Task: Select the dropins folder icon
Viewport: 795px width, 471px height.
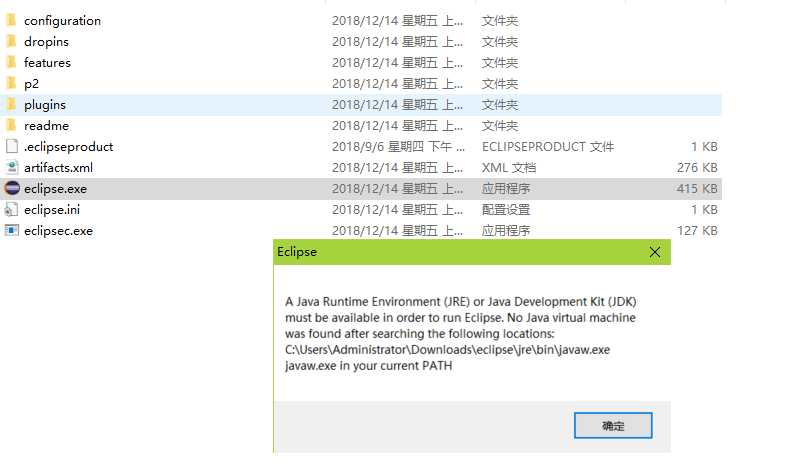Action: (x=11, y=41)
